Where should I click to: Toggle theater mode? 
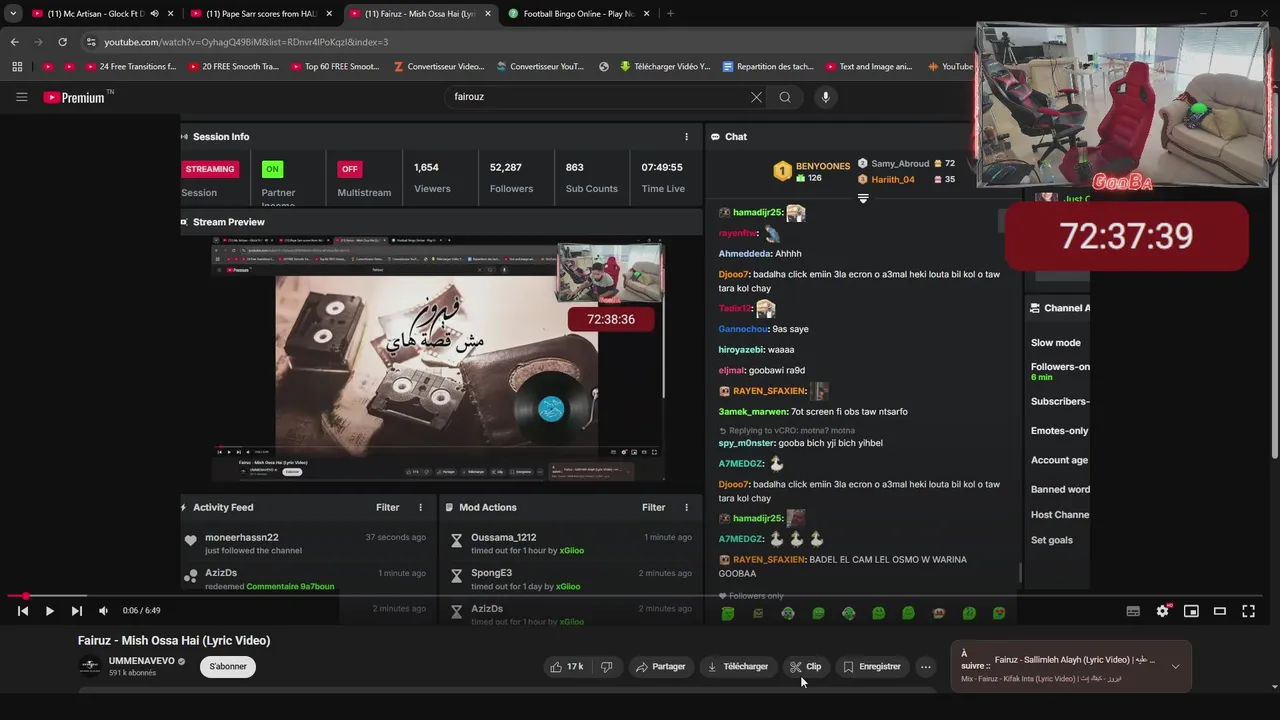point(1220,611)
